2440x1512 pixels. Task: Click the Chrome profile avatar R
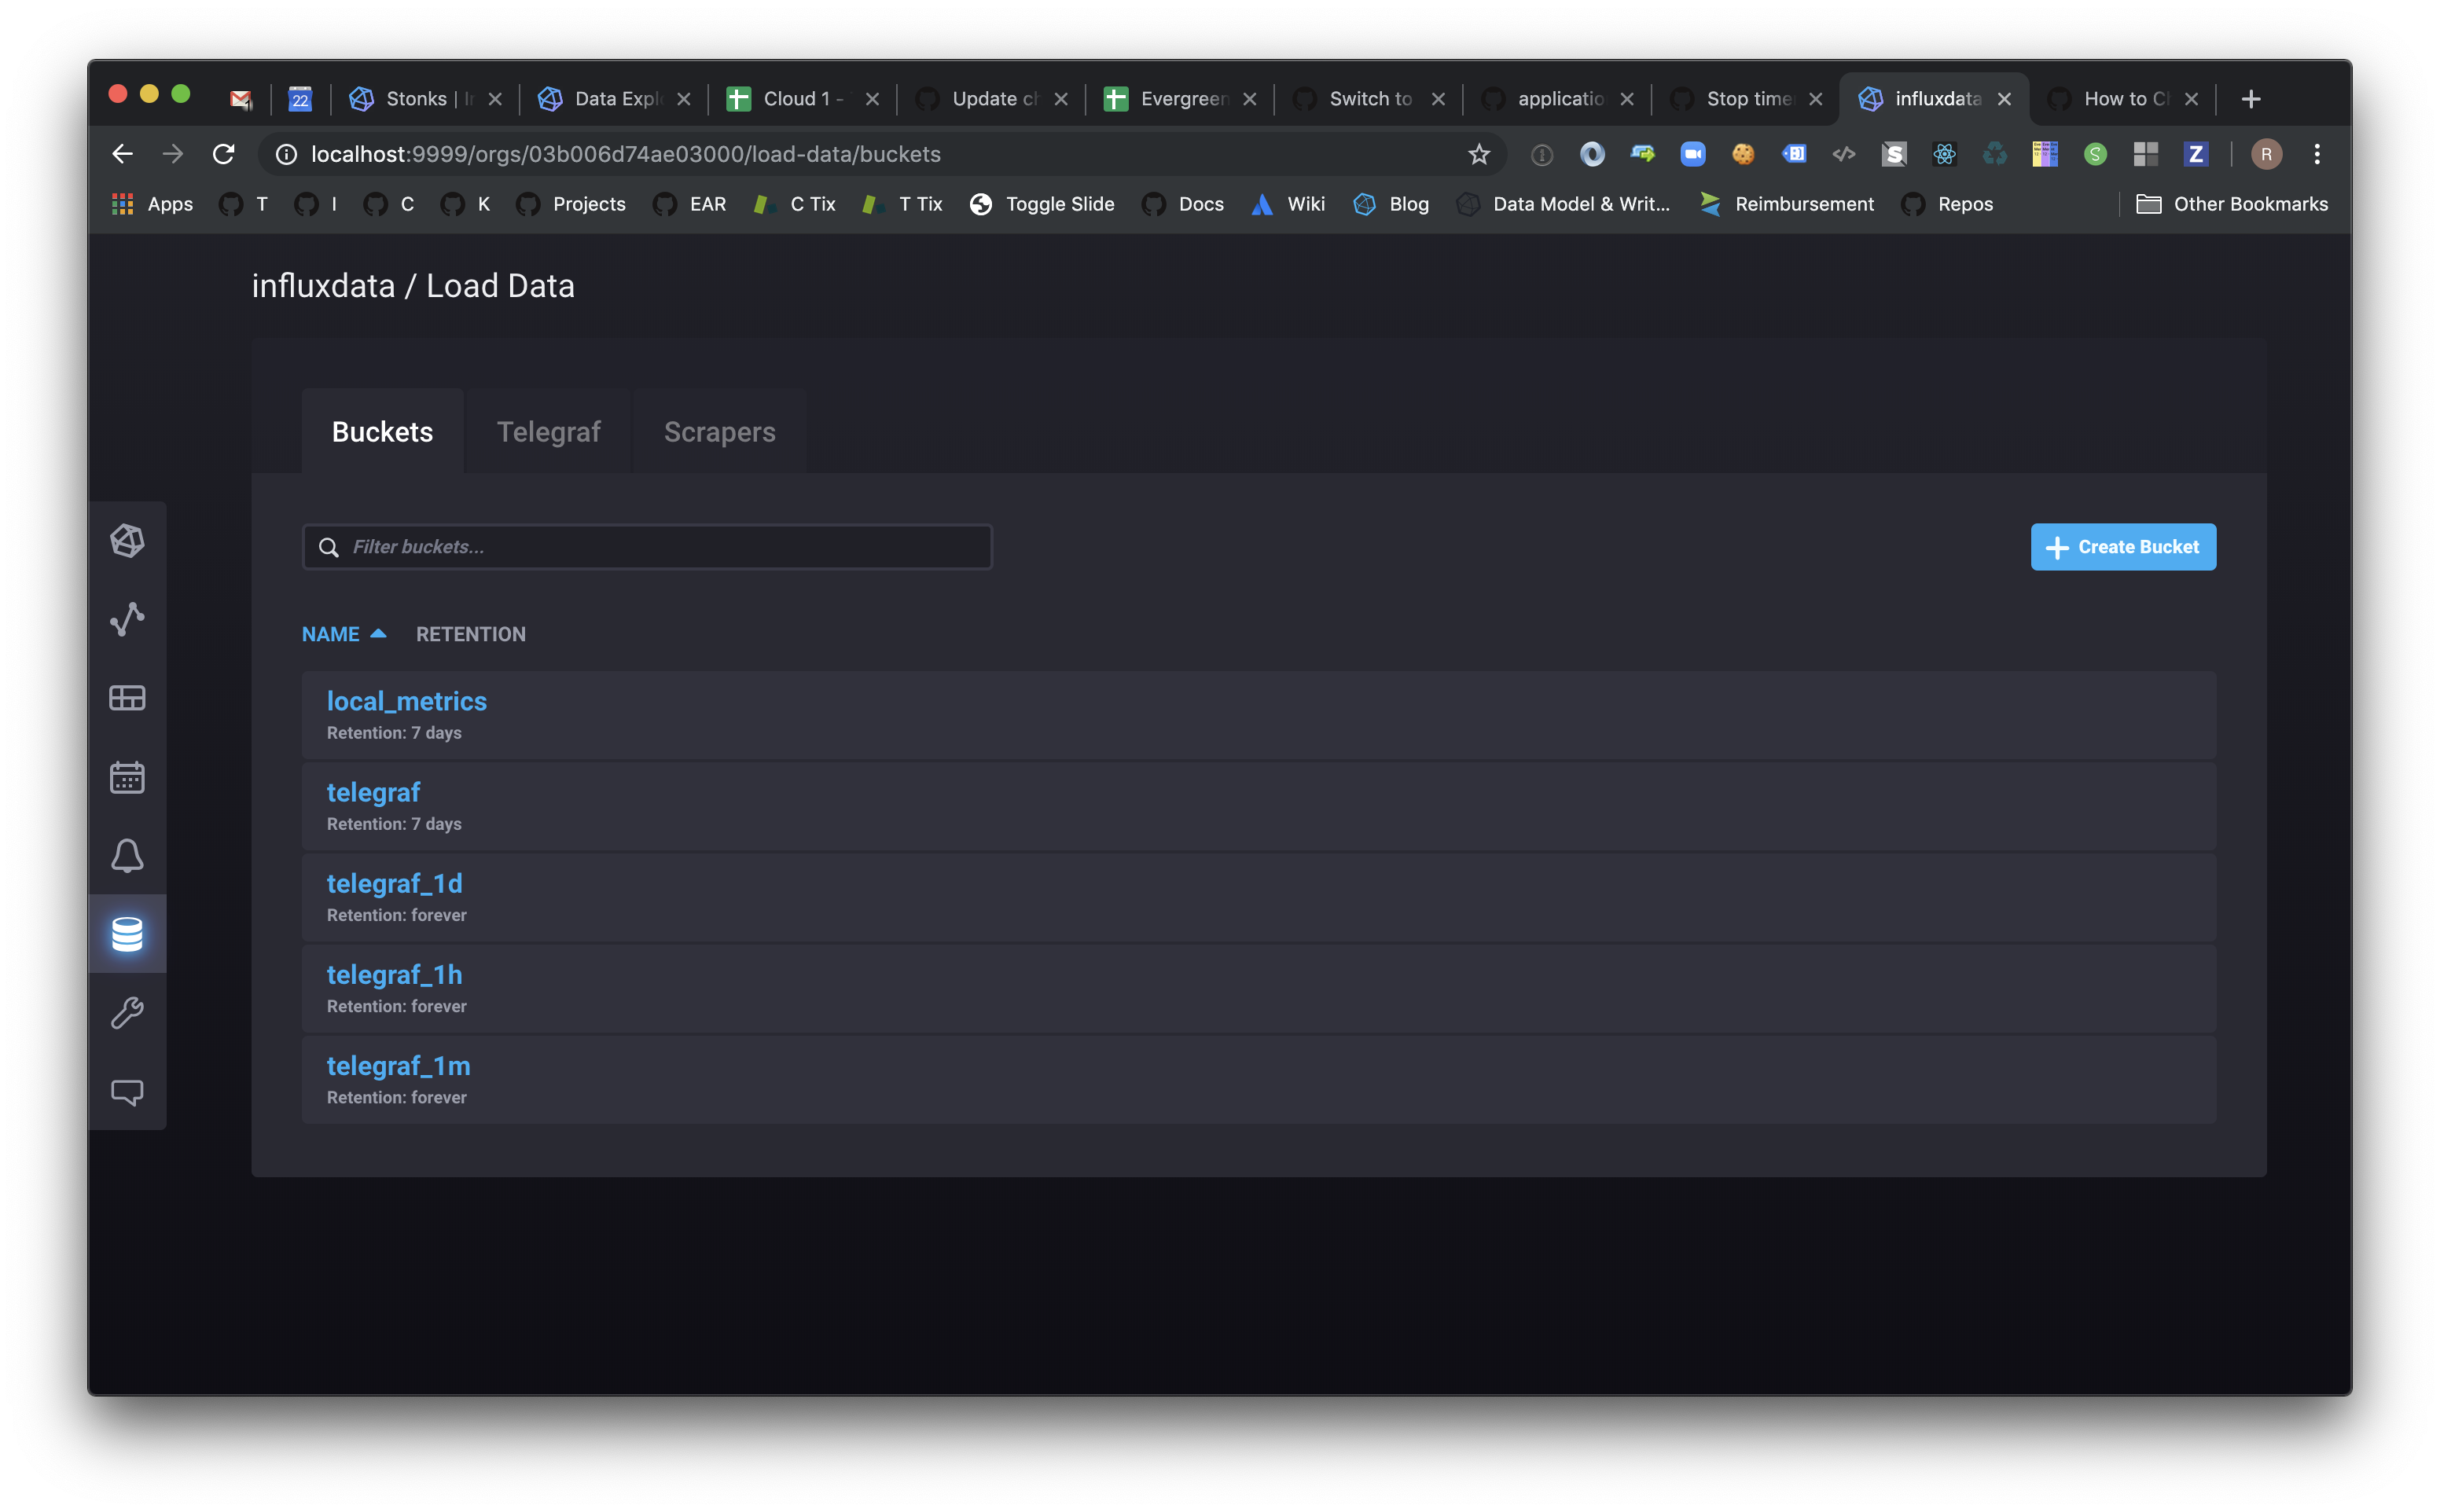2266,154
